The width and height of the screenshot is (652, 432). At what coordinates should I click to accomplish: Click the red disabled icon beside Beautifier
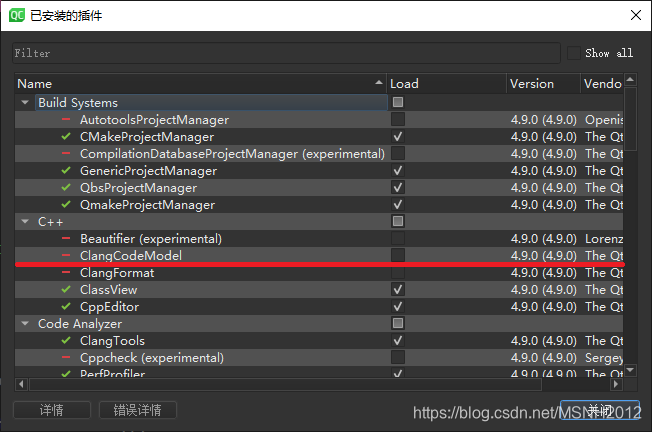pyautogui.click(x=66, y=239)
